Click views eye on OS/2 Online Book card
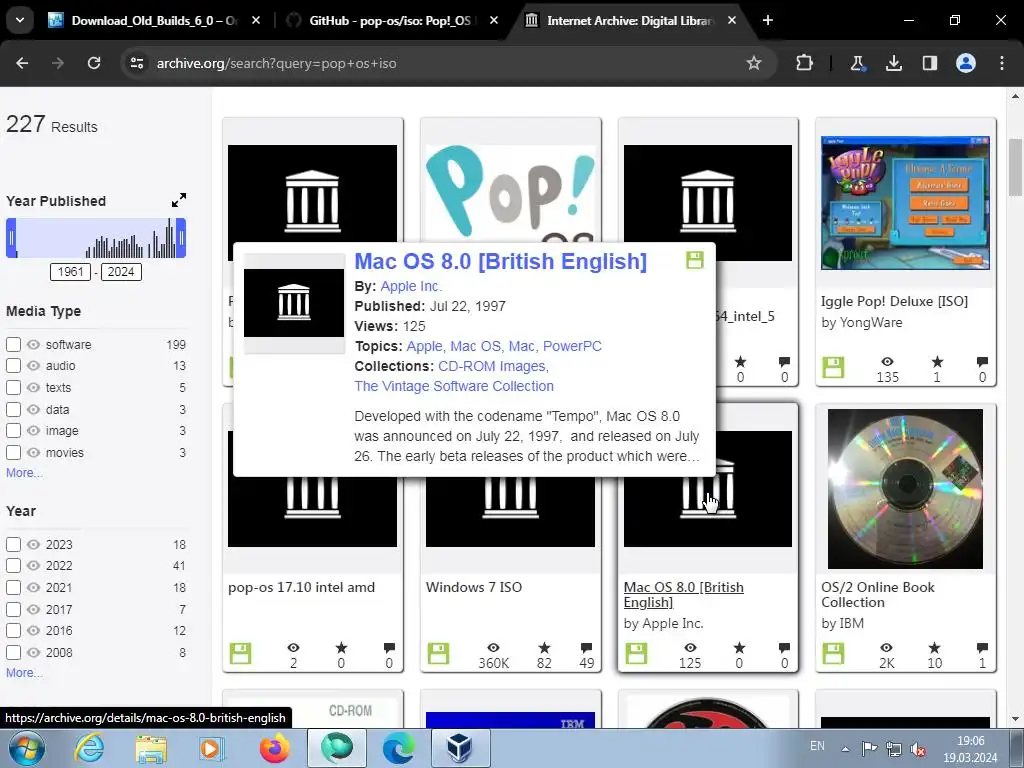This screenshot has width=1024, height=768. (886, 647)
